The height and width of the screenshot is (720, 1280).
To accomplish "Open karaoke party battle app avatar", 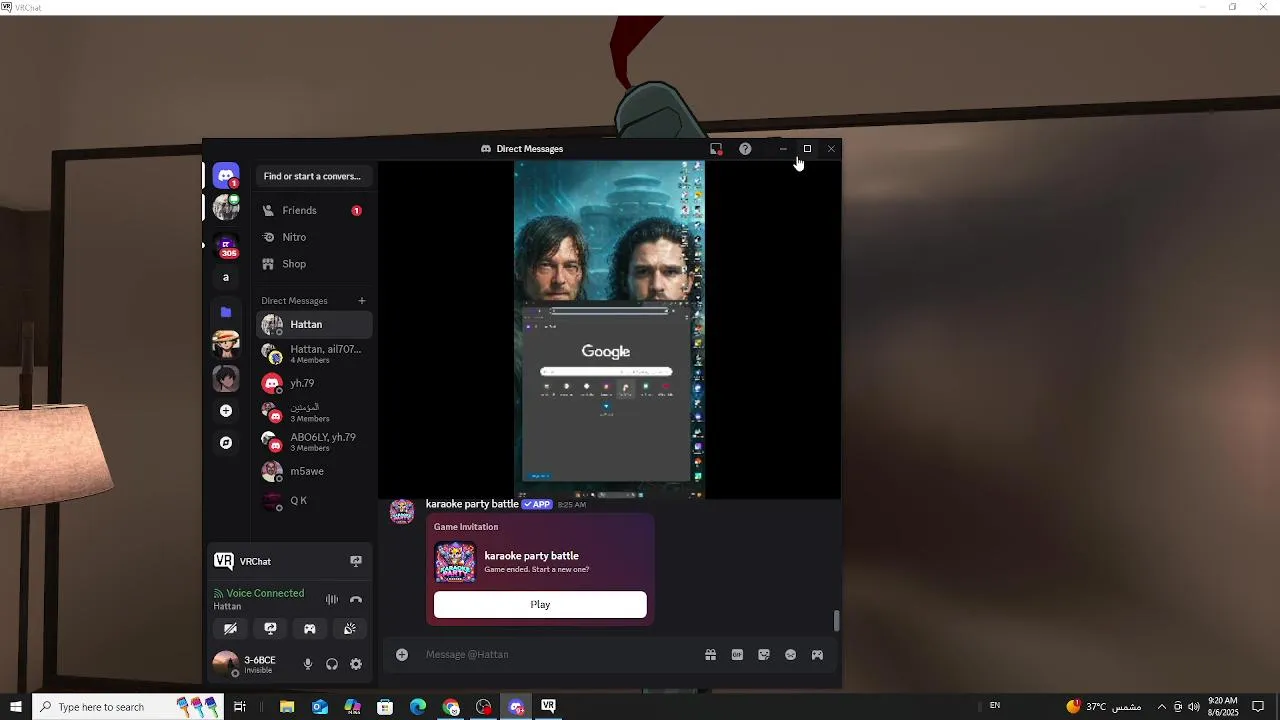I will pyautogui.click(x=402, y=511).
